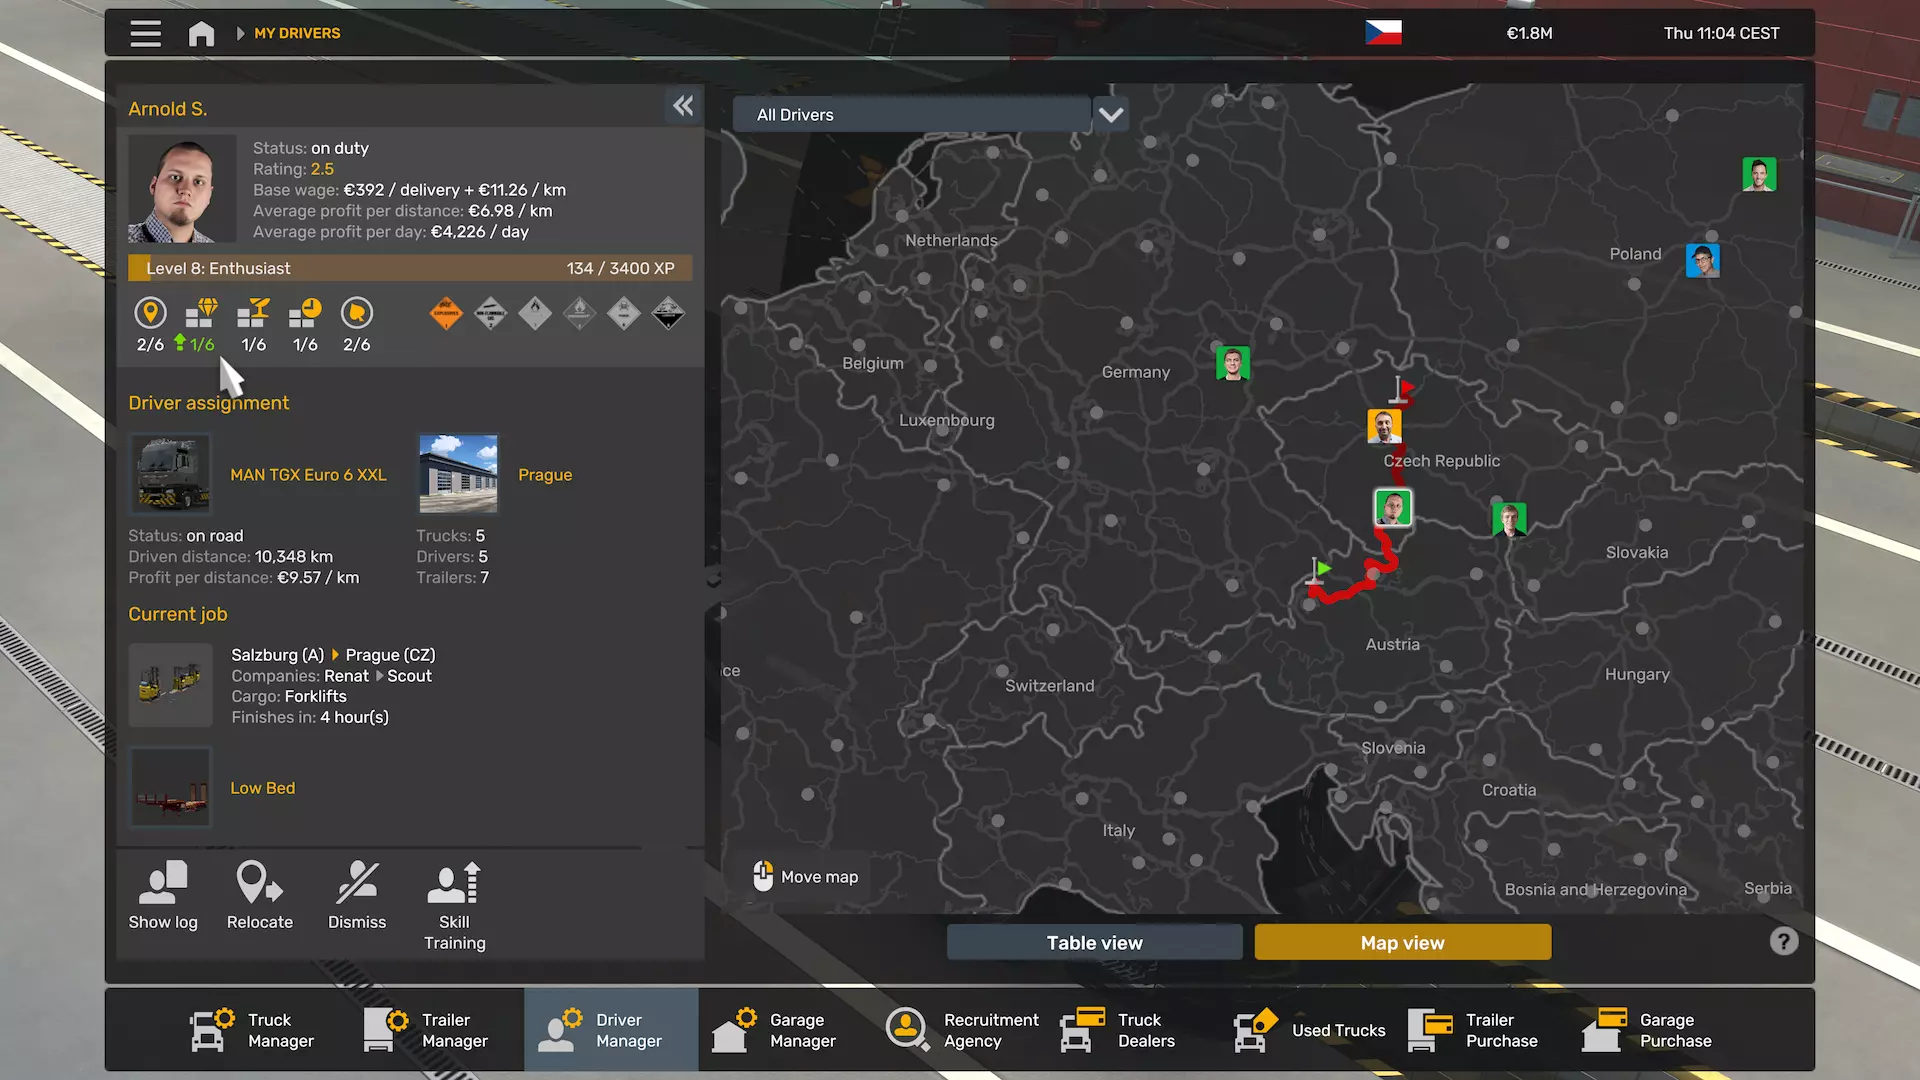The image size is (1920, 1080).
Task: Select the explosives ADR skill icon
Action: pos(446,313)
